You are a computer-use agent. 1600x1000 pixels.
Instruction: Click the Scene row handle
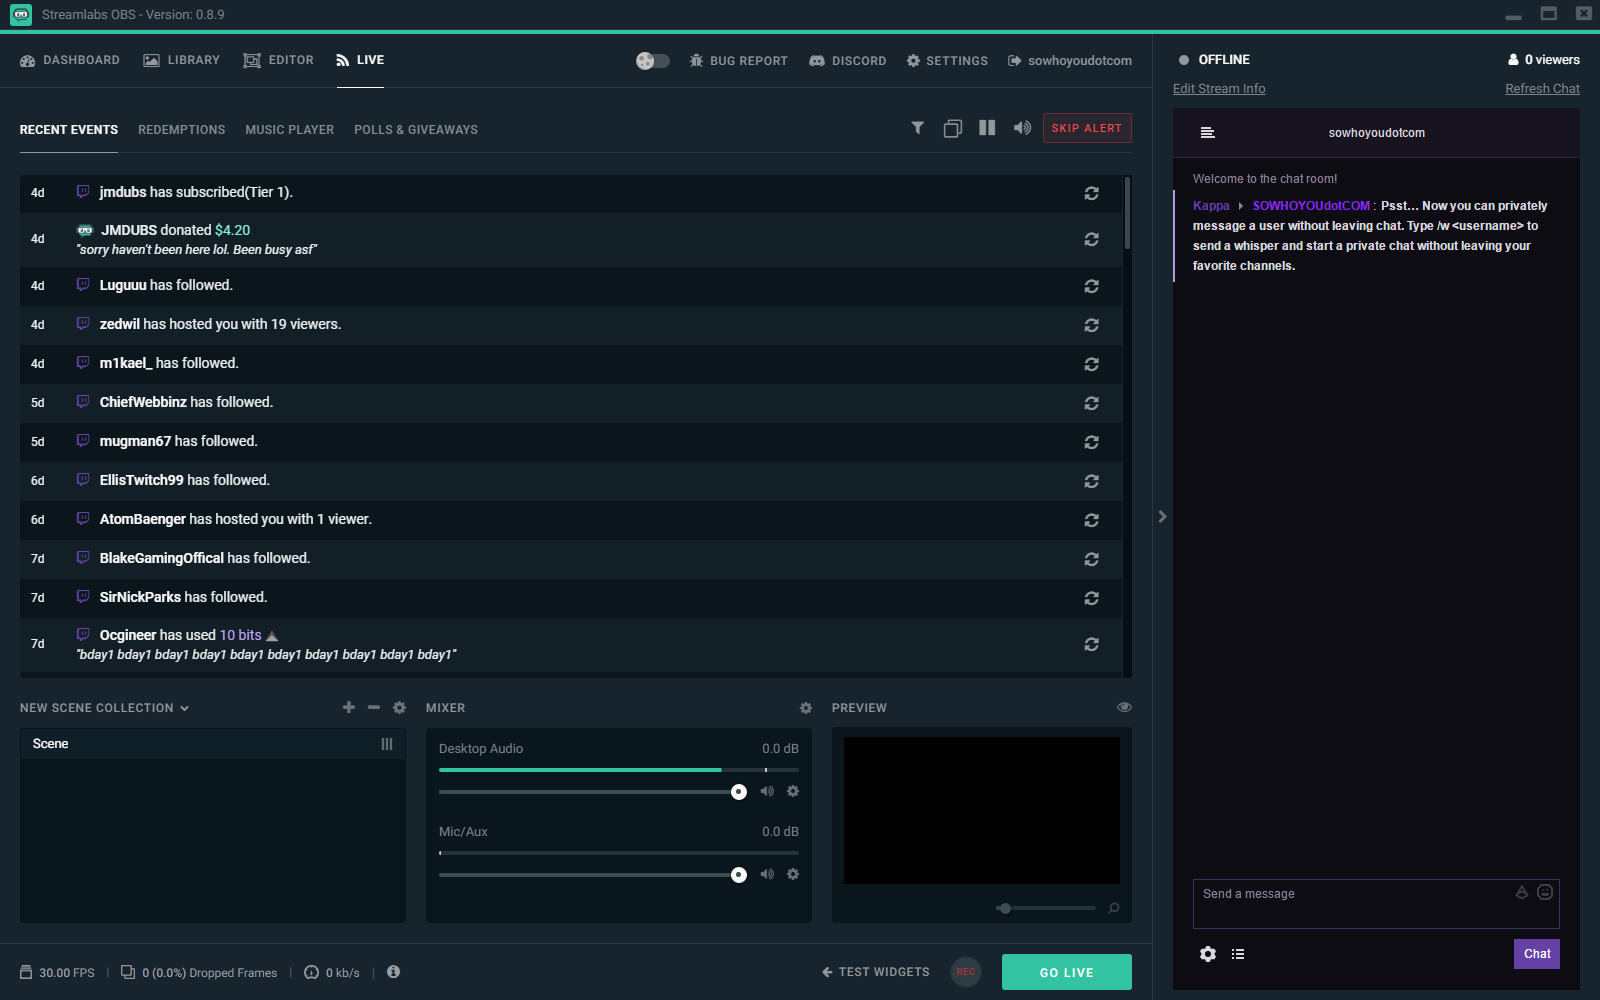[x=387, y=744]
